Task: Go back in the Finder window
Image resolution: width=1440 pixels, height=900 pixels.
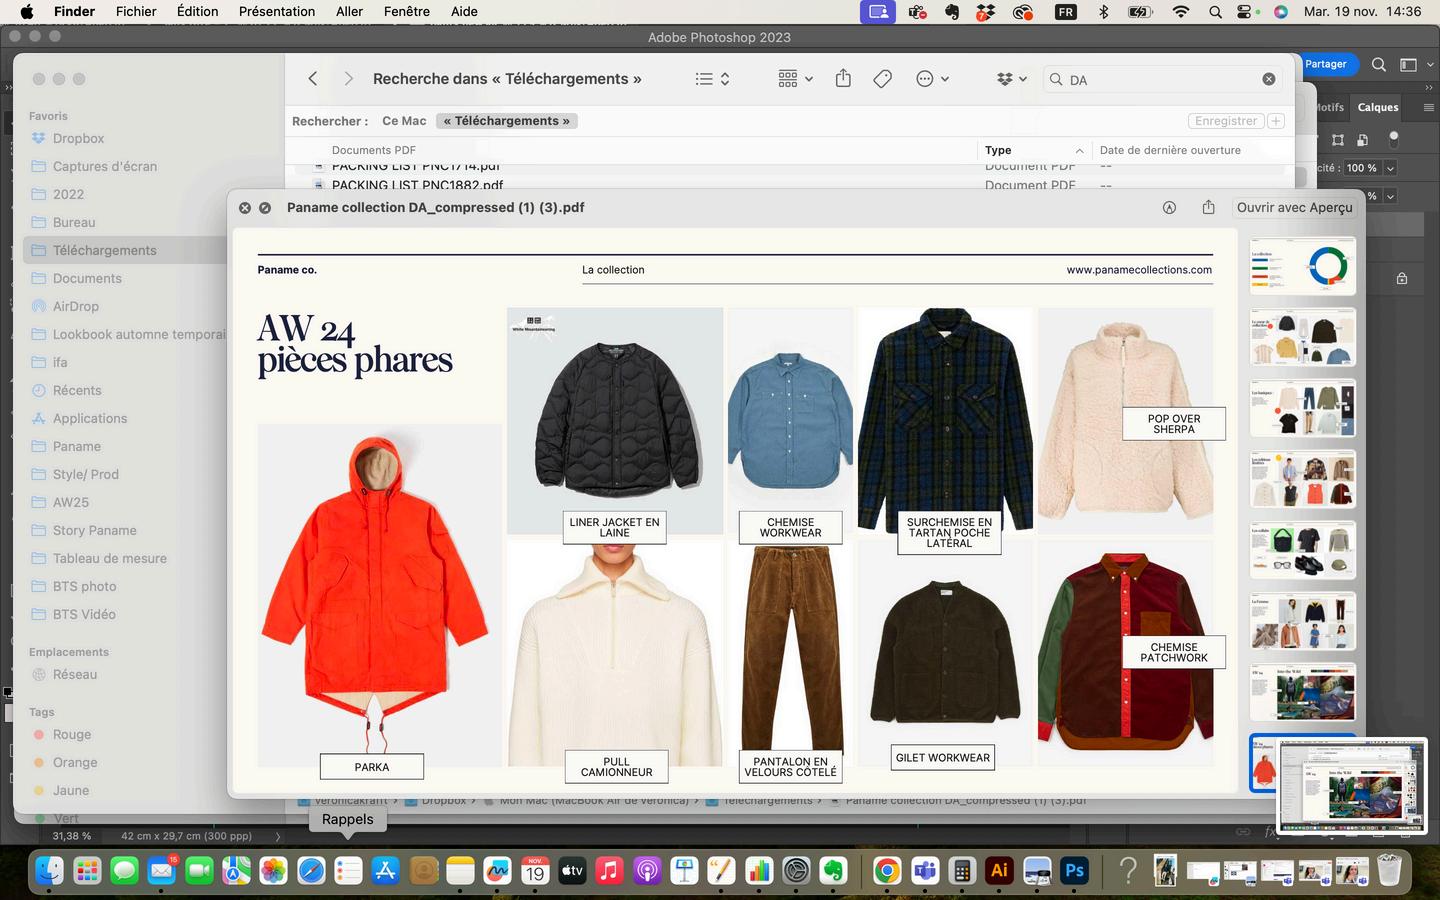Action: click(x=313, y=79)
